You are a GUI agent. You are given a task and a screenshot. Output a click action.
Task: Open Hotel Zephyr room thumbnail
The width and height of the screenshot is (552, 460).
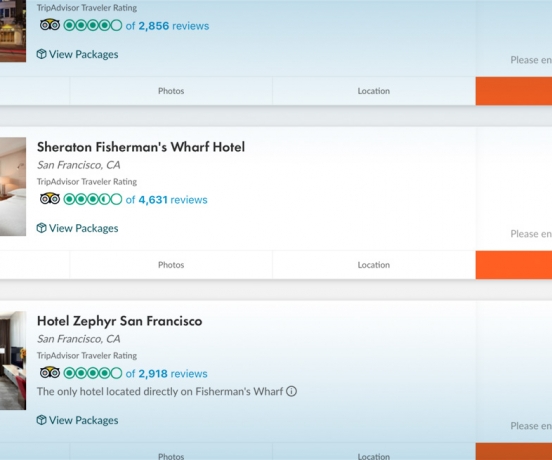point(13,360)
